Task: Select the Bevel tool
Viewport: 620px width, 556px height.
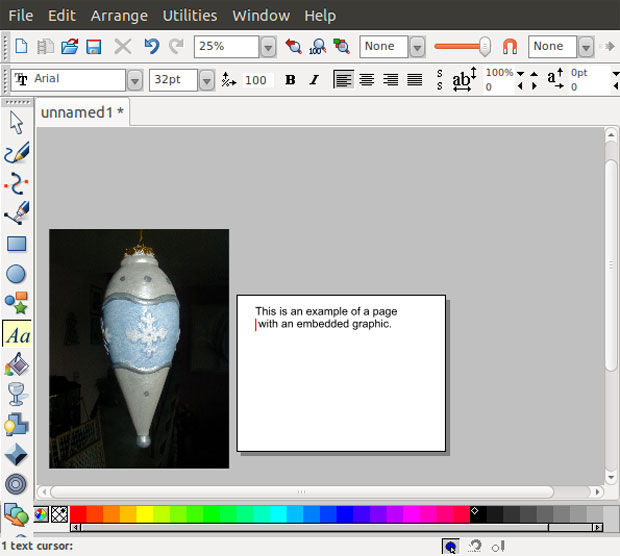Action: click(16, 454)
